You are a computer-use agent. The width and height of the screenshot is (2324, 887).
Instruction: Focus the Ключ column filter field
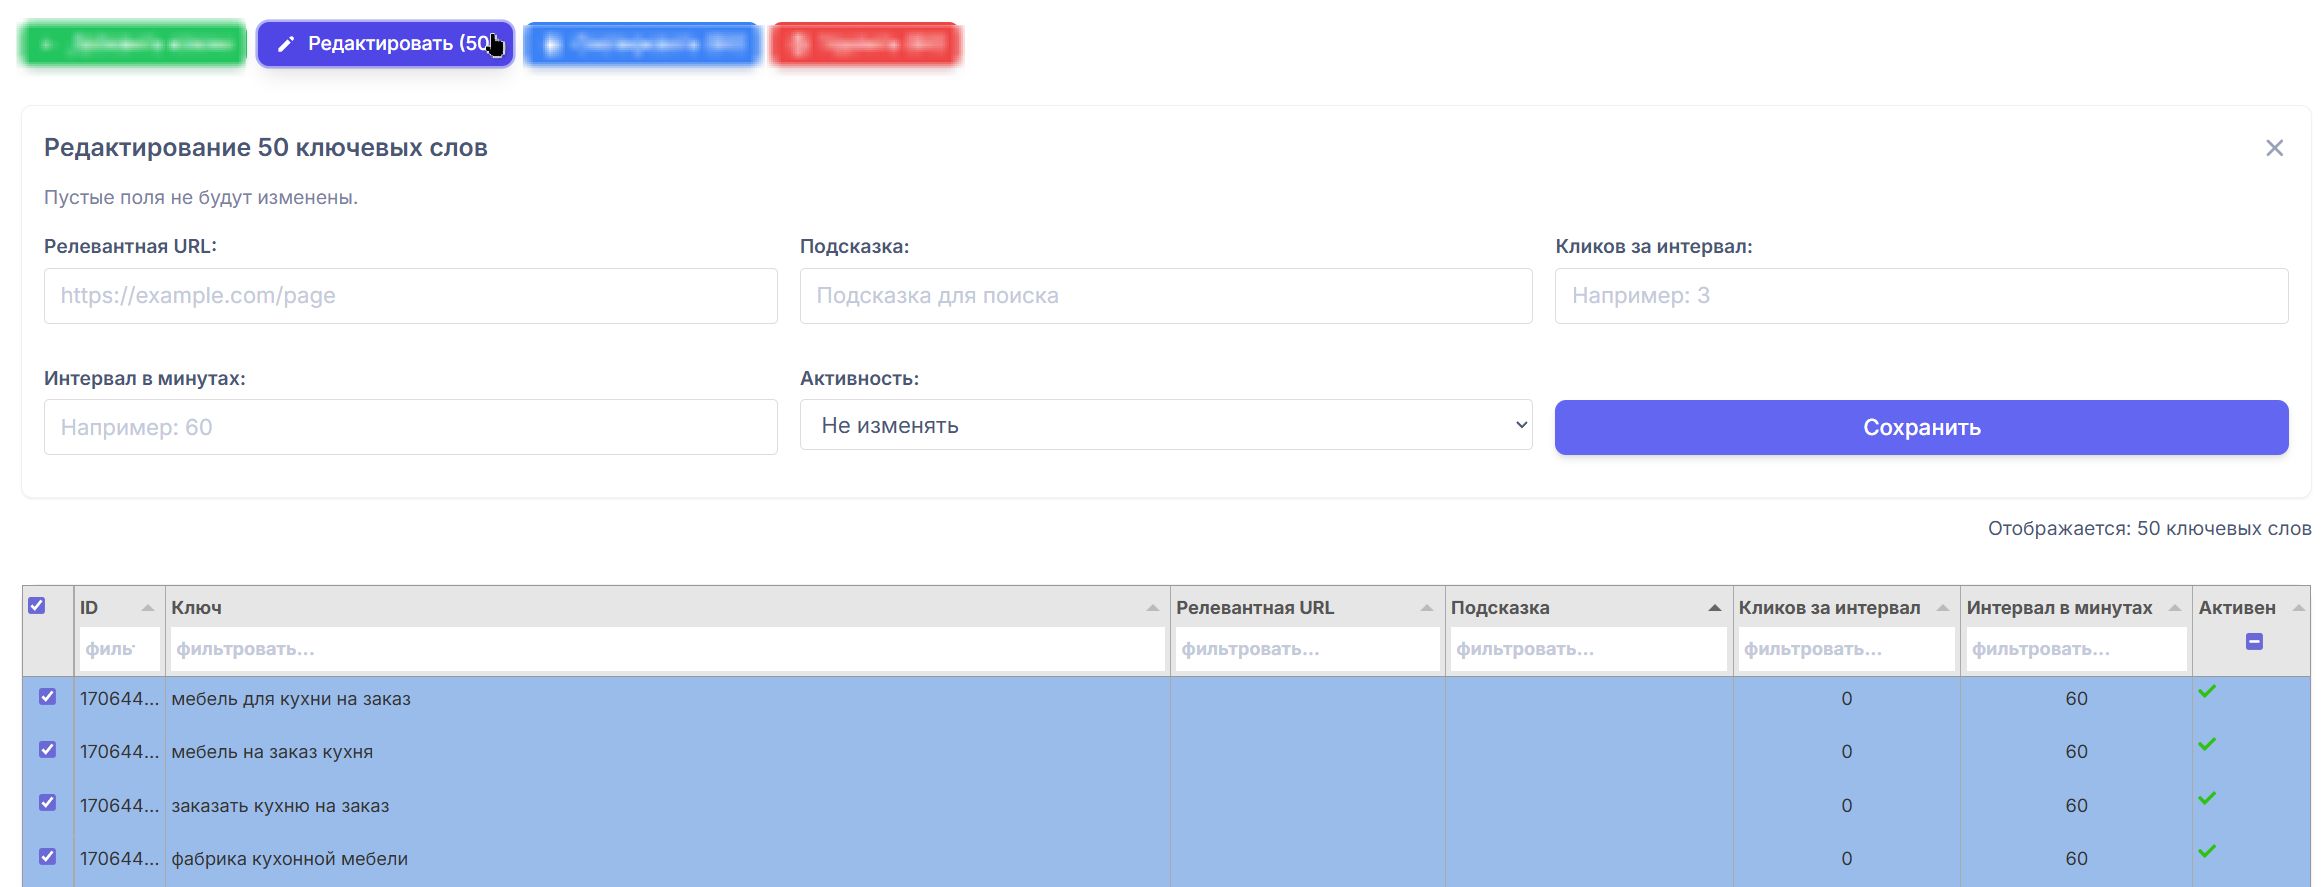(666, 649)
